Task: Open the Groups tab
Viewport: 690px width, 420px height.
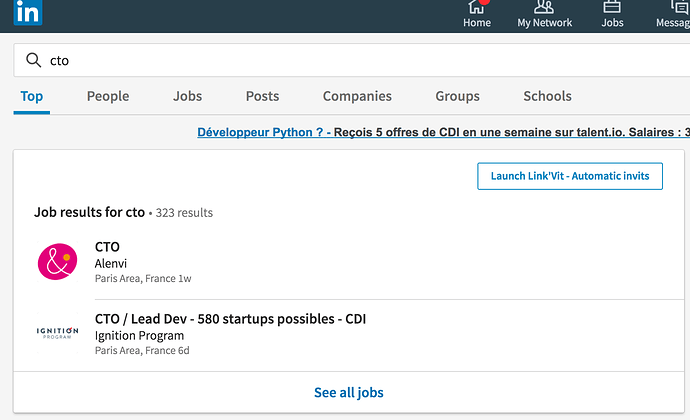Action: click(457, 96)
